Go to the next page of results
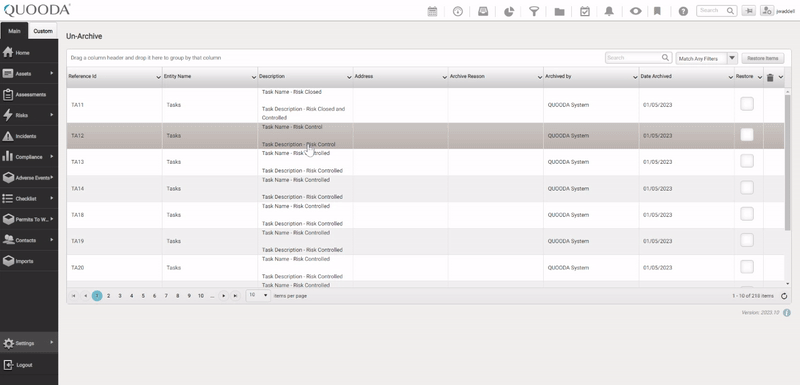The image size is (800, 385). pyautogui.click(x=223, y=296)
